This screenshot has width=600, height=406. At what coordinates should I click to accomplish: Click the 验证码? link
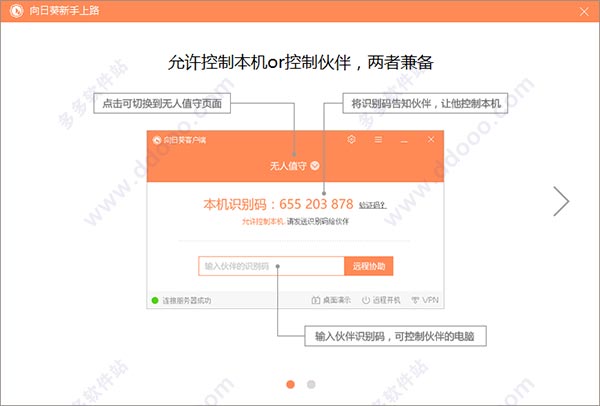(x=372, y=205)
